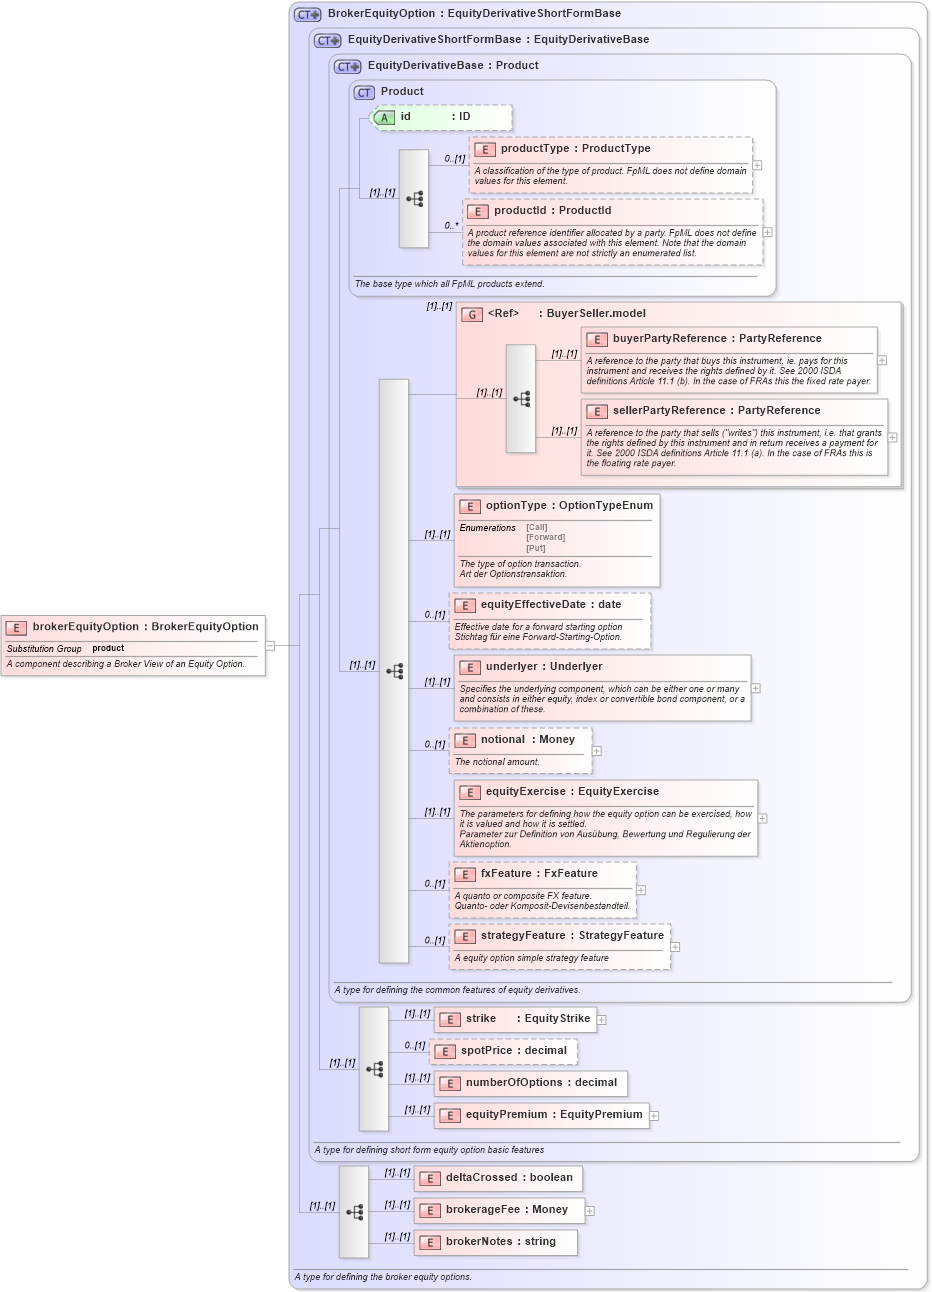Click the element icon of deltaCrossed
This screenshot has width=932, height=1292.
click(x=430, y=1179)
